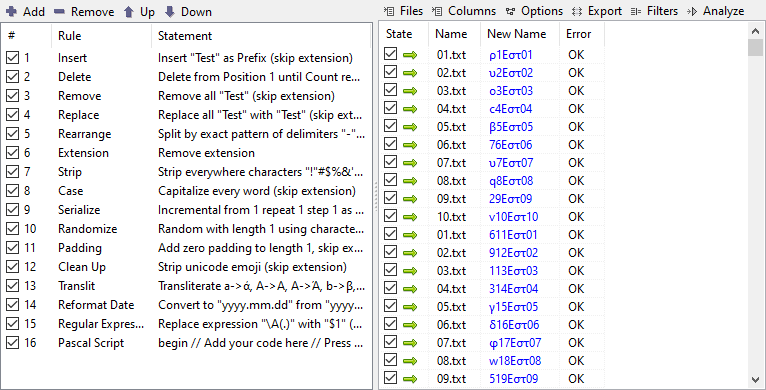Click OK status in 519Εστ09 row

click(576, 379)
